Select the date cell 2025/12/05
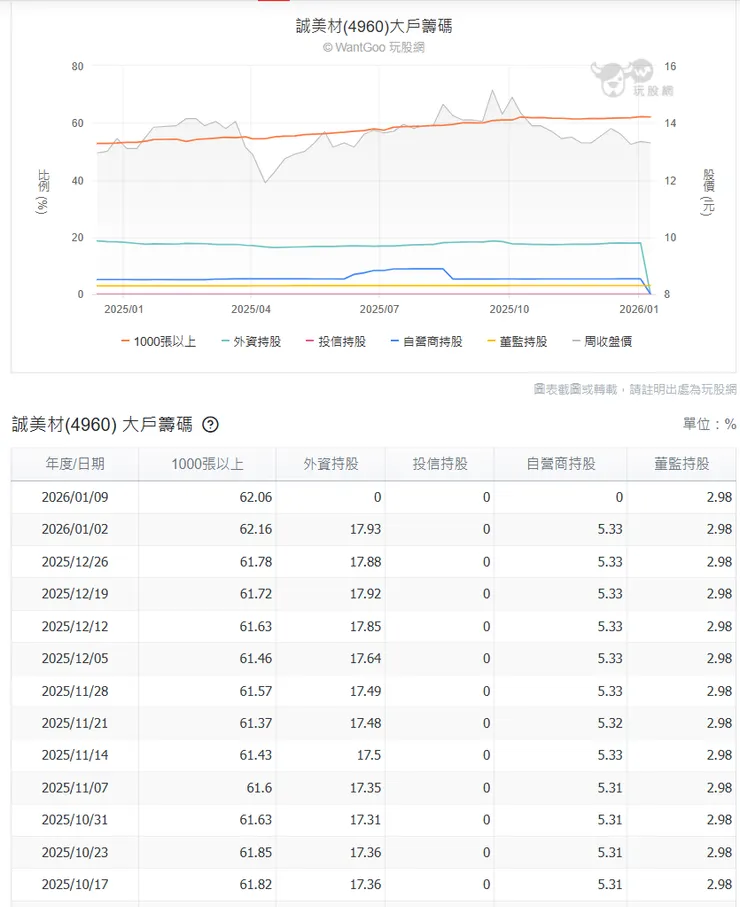 click(x=75, y=658)
